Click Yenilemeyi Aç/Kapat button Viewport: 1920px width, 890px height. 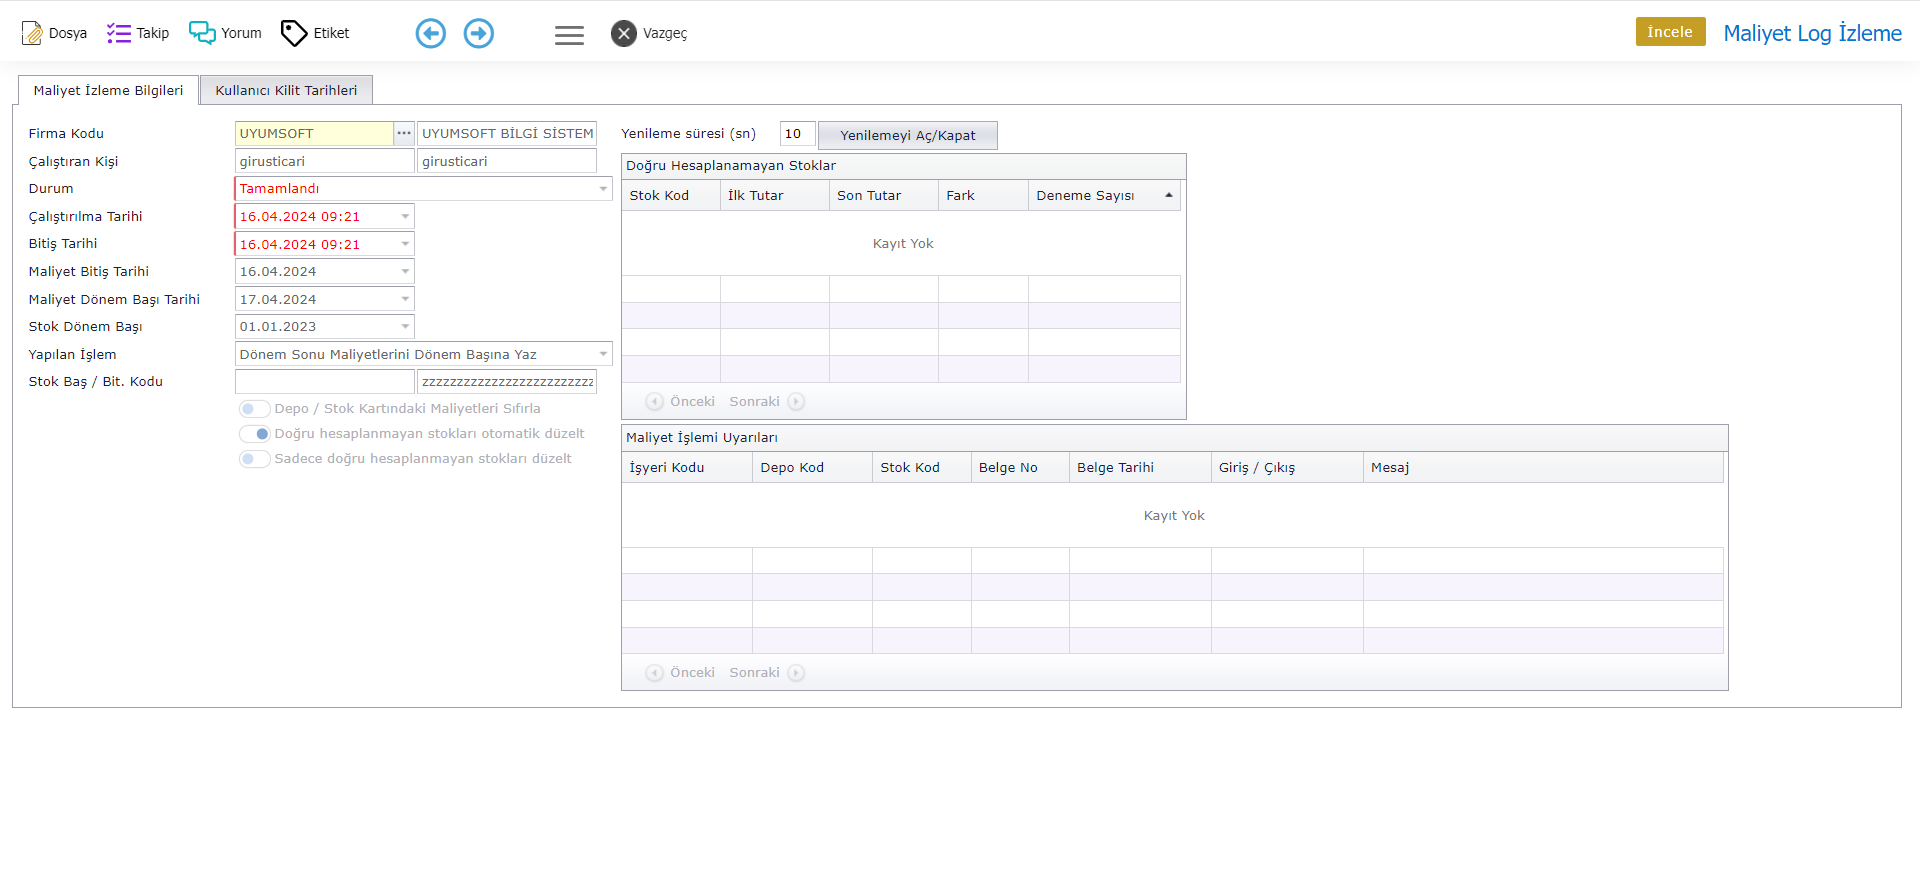[x=907, y=135]
